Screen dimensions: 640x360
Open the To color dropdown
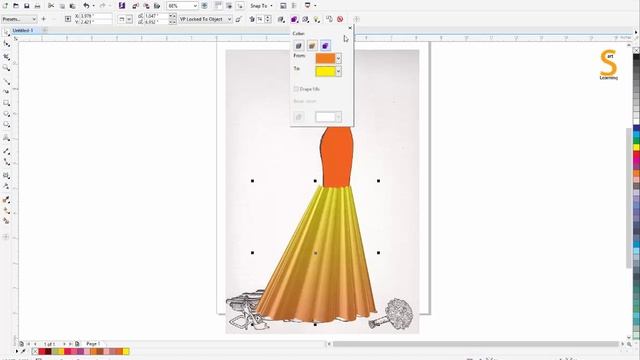338,71
